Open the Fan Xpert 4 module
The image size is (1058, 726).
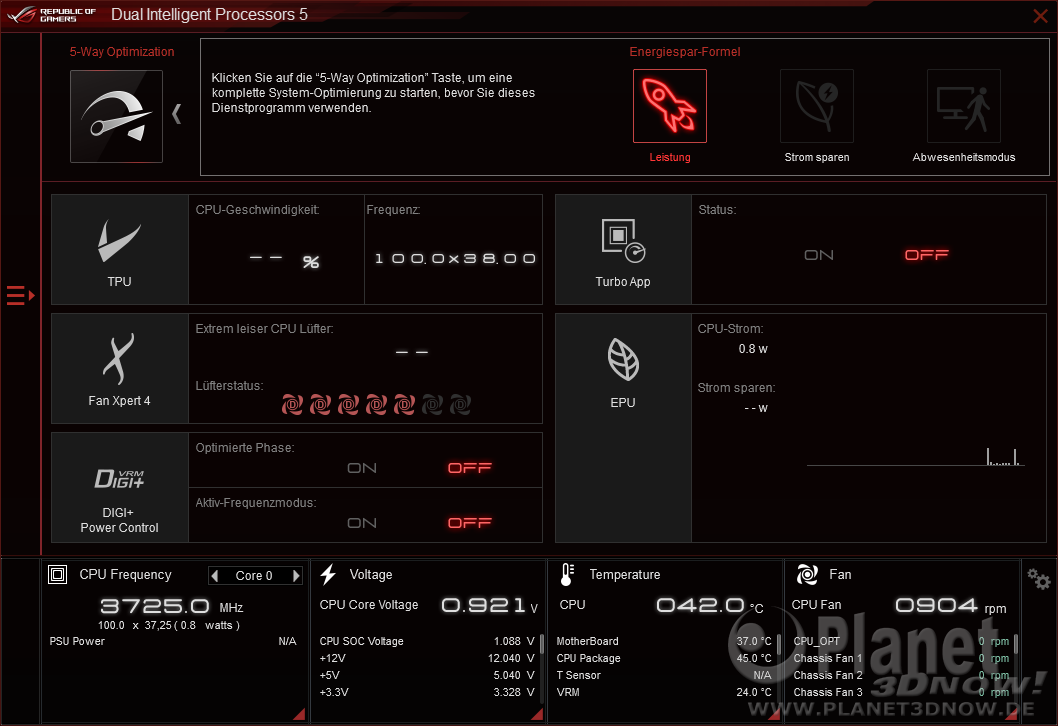tap(119, 368)
